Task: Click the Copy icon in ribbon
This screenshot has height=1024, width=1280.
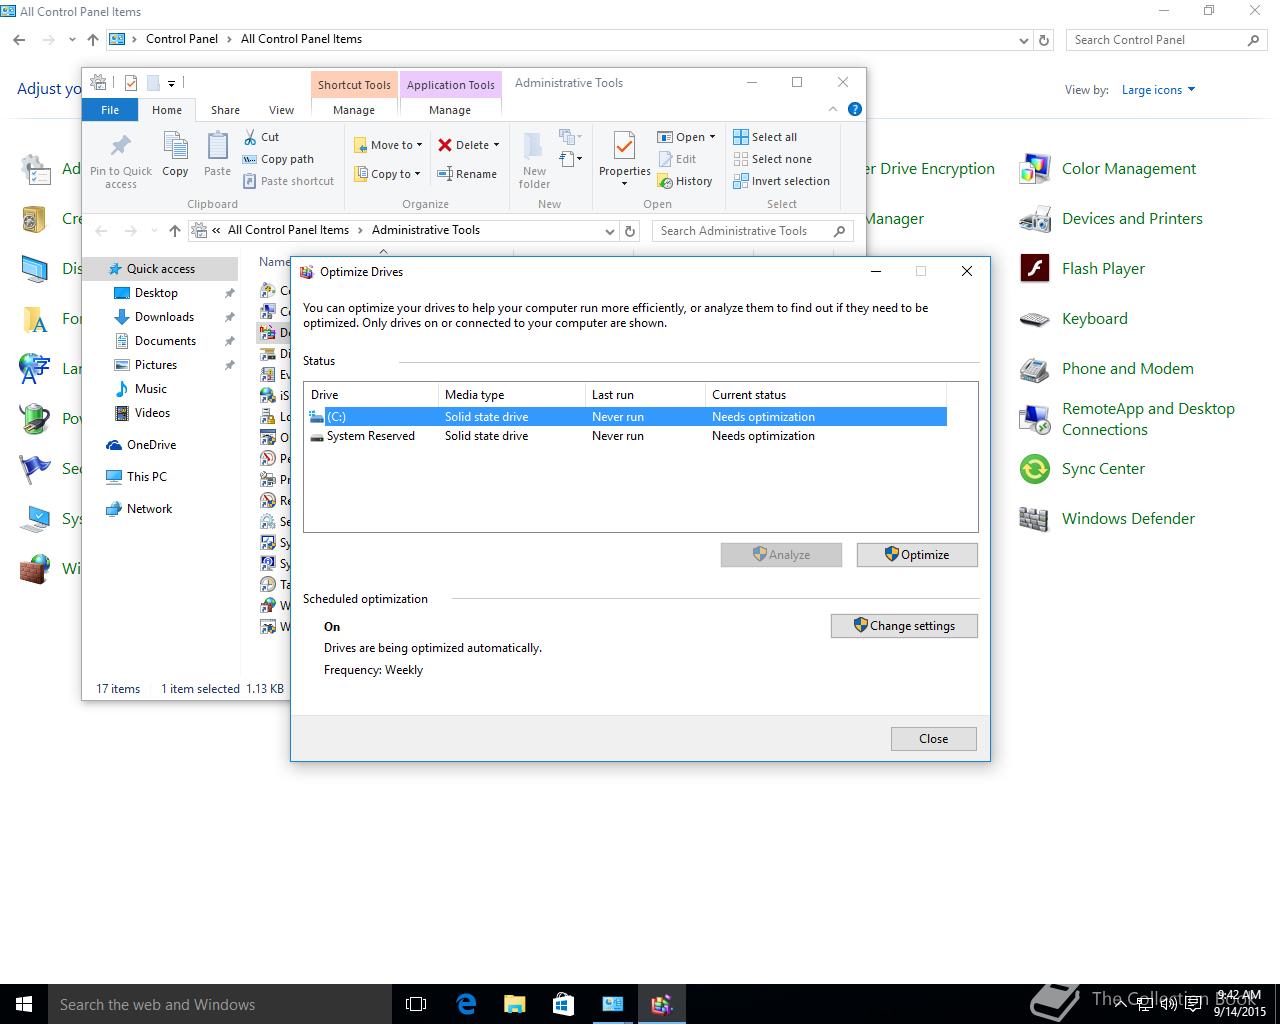Action: 175,148
